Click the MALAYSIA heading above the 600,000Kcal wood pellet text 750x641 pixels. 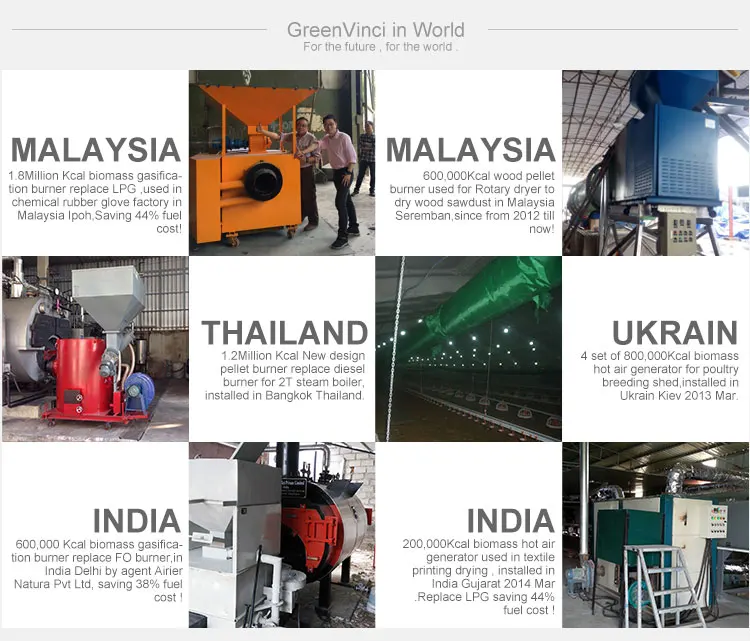click(471, 150)
